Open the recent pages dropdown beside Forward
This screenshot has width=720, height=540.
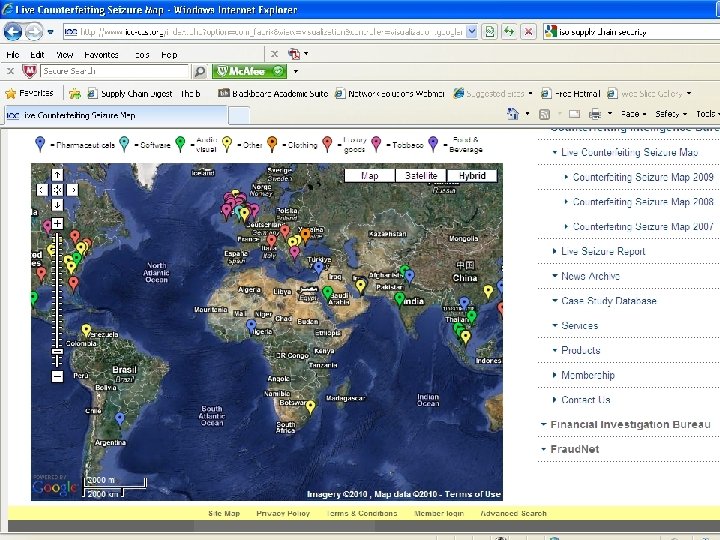tap(51, 32)
